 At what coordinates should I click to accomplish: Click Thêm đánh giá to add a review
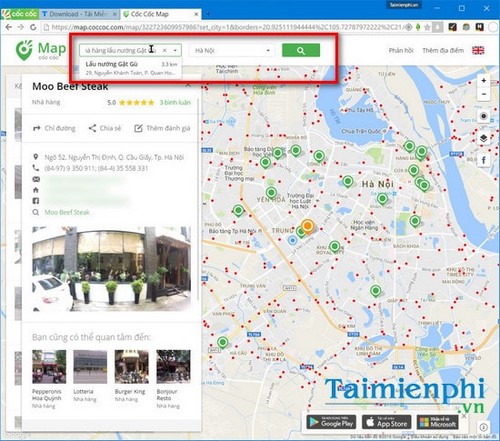(x=162, y=128)
